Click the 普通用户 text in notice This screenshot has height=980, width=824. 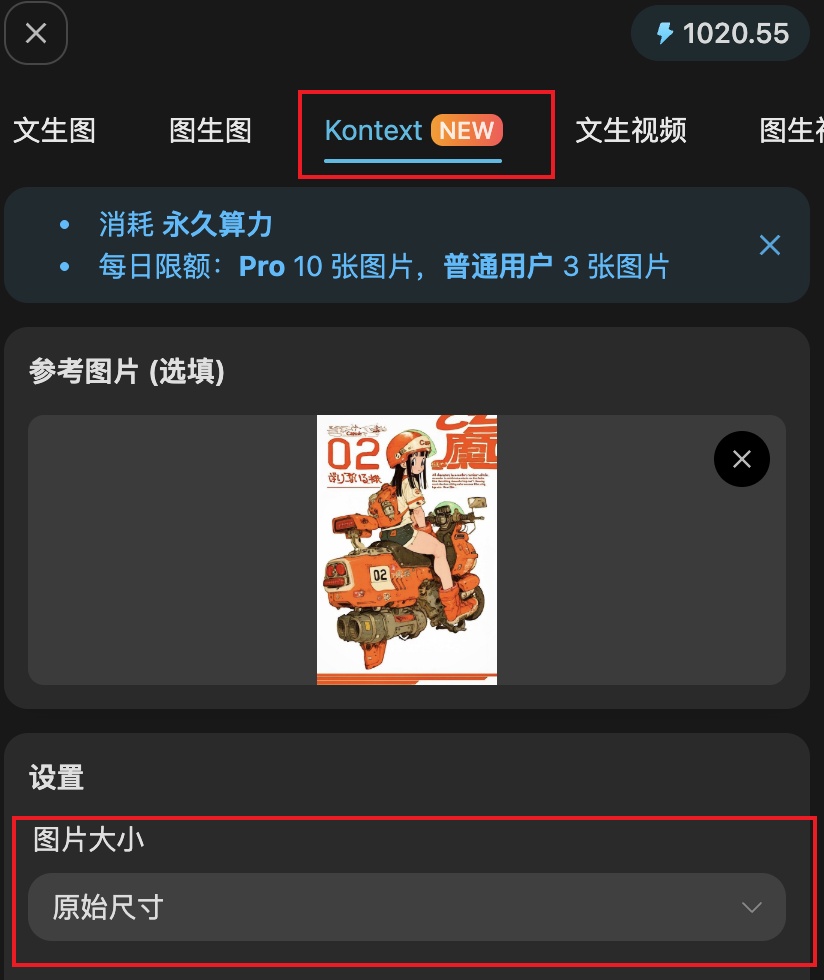[498, 266]
